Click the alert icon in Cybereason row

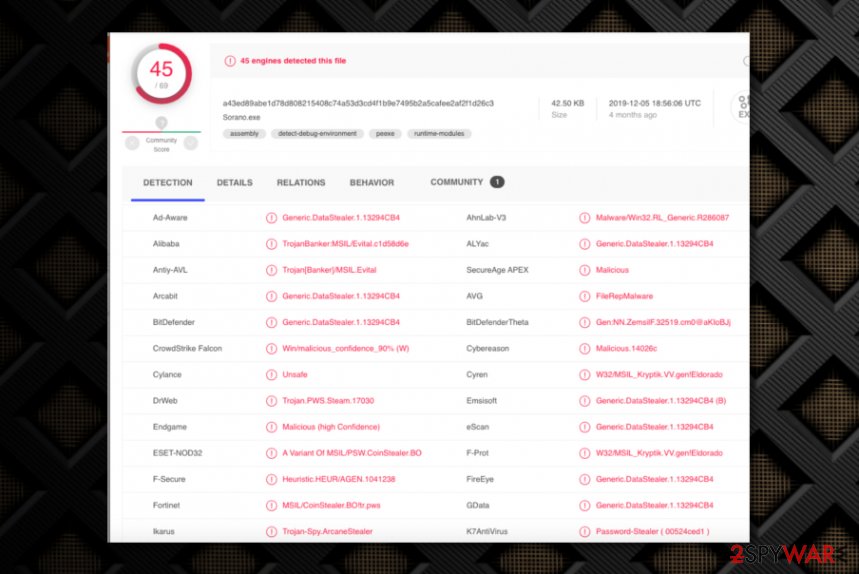585,348
